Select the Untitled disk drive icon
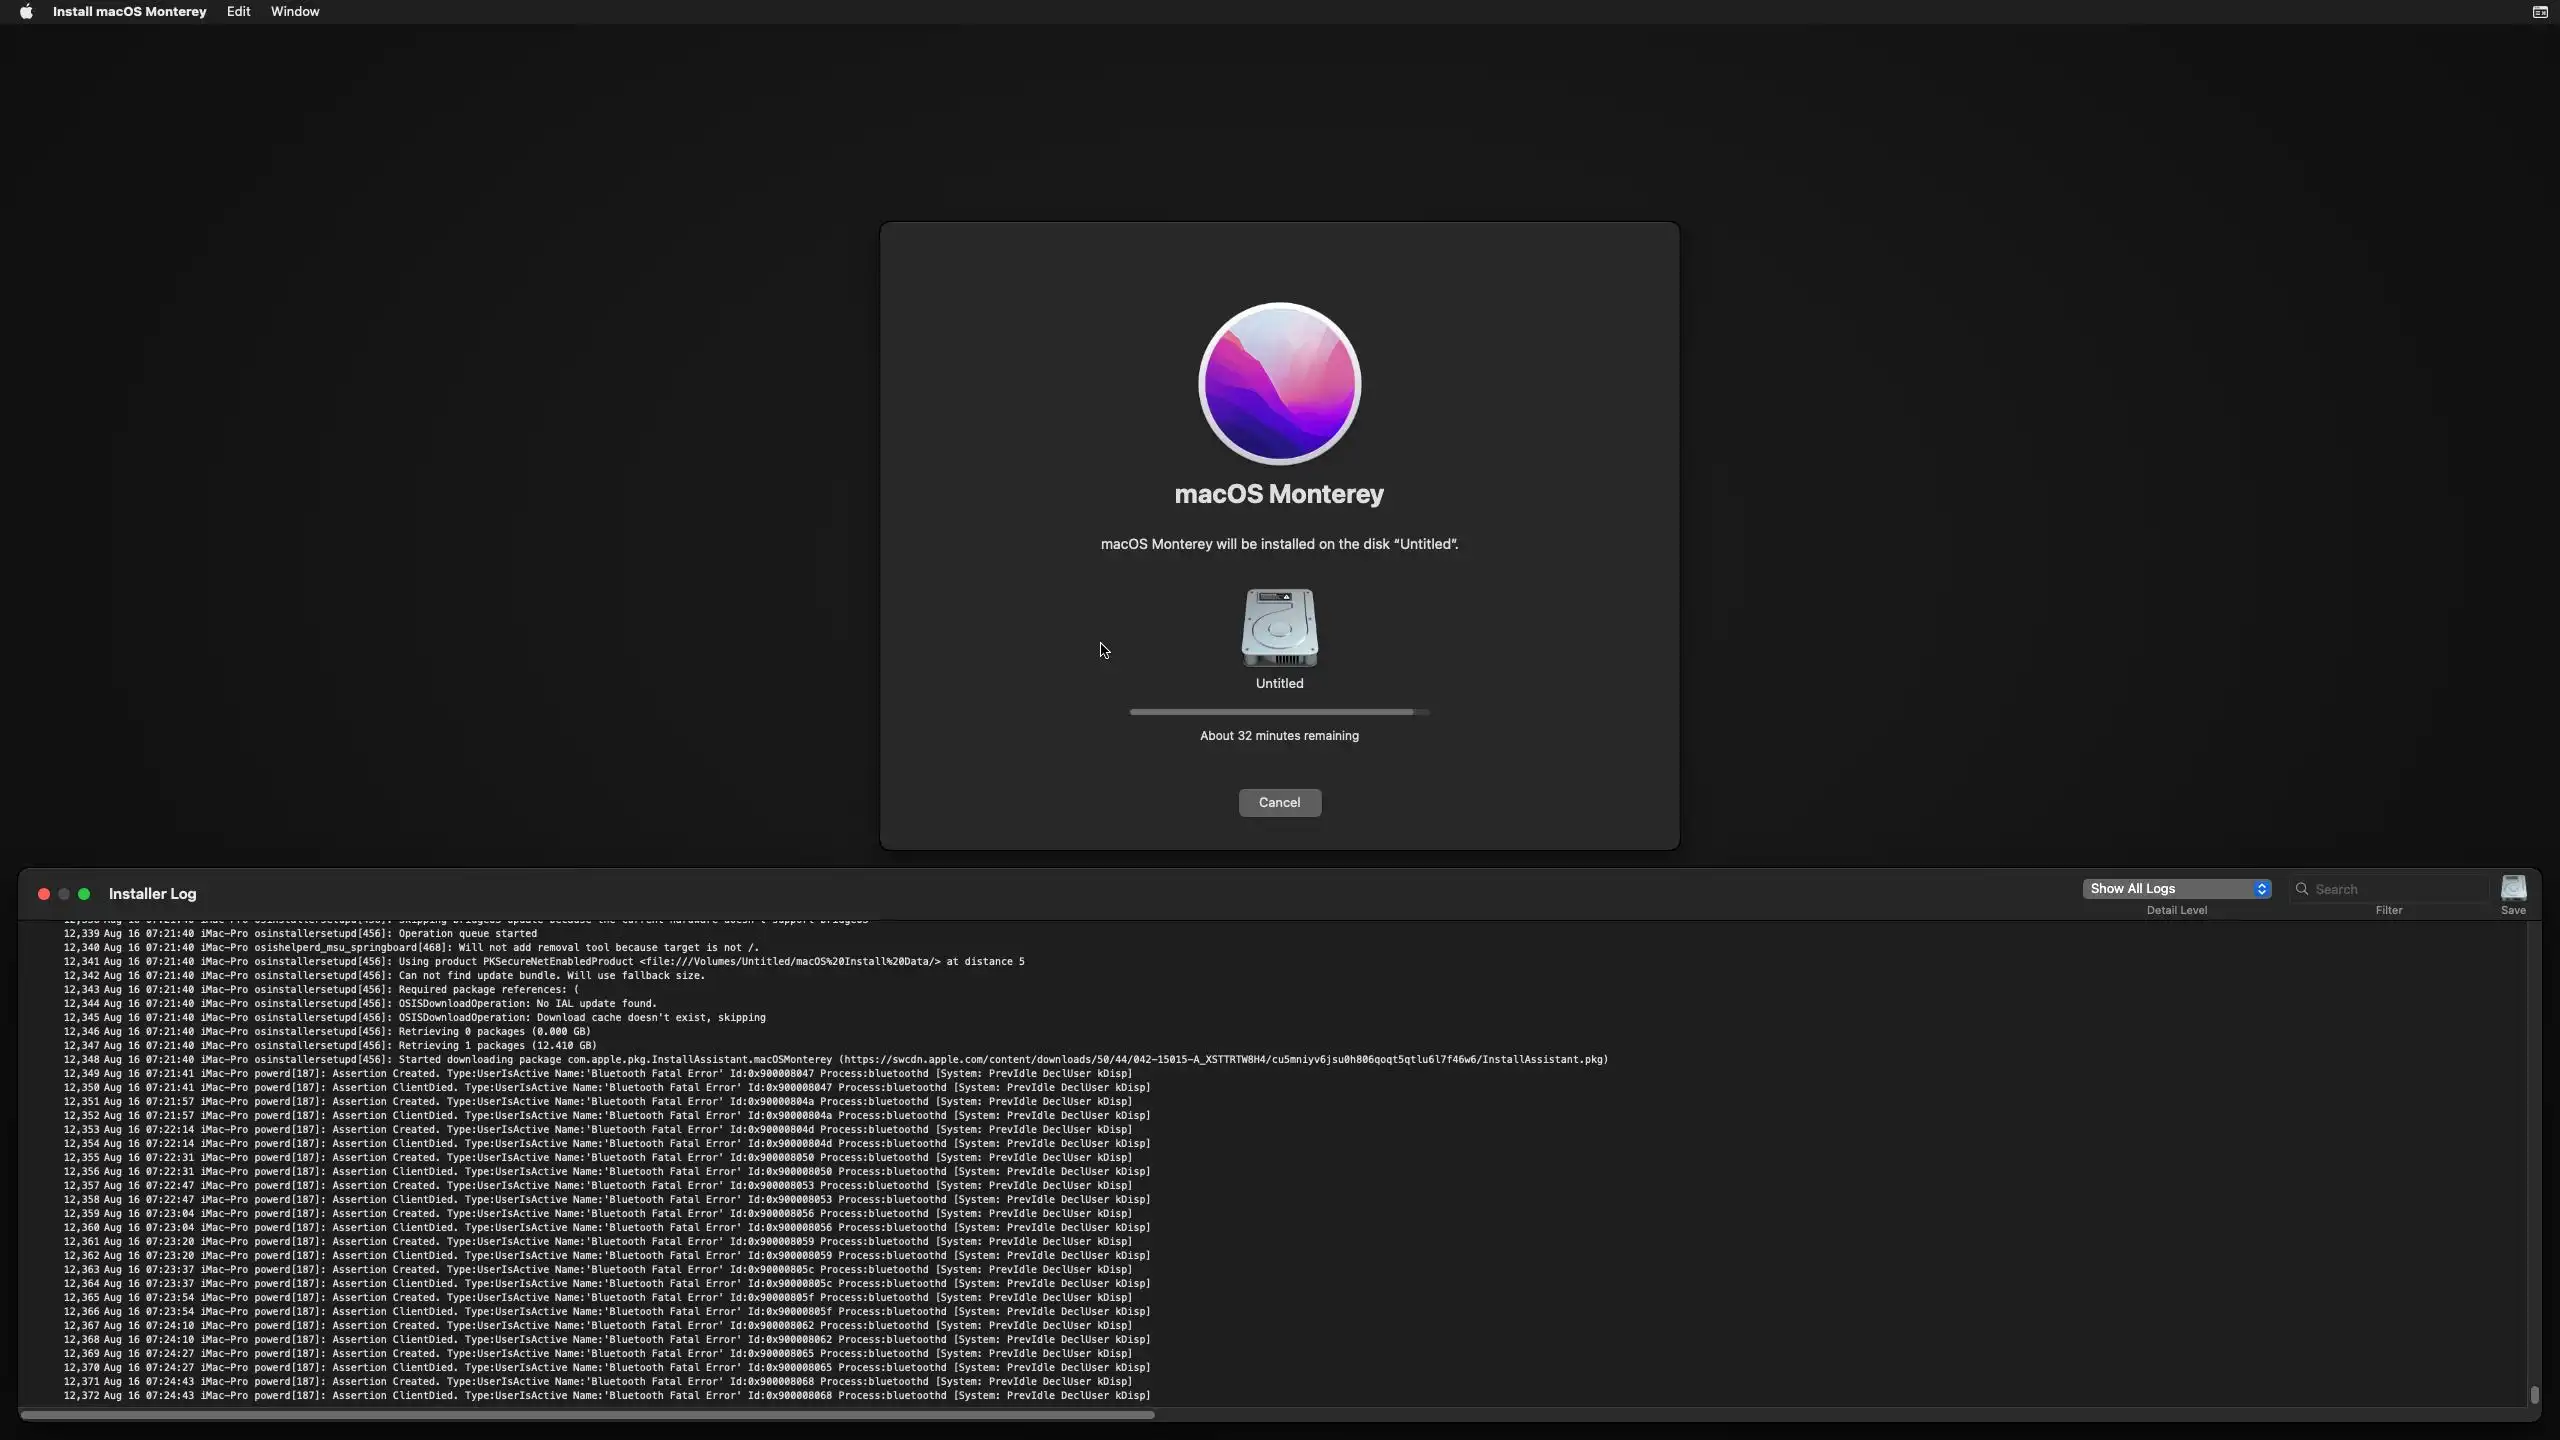This screenshot has width=2560, height=1440. click(x=1279, y=628)
